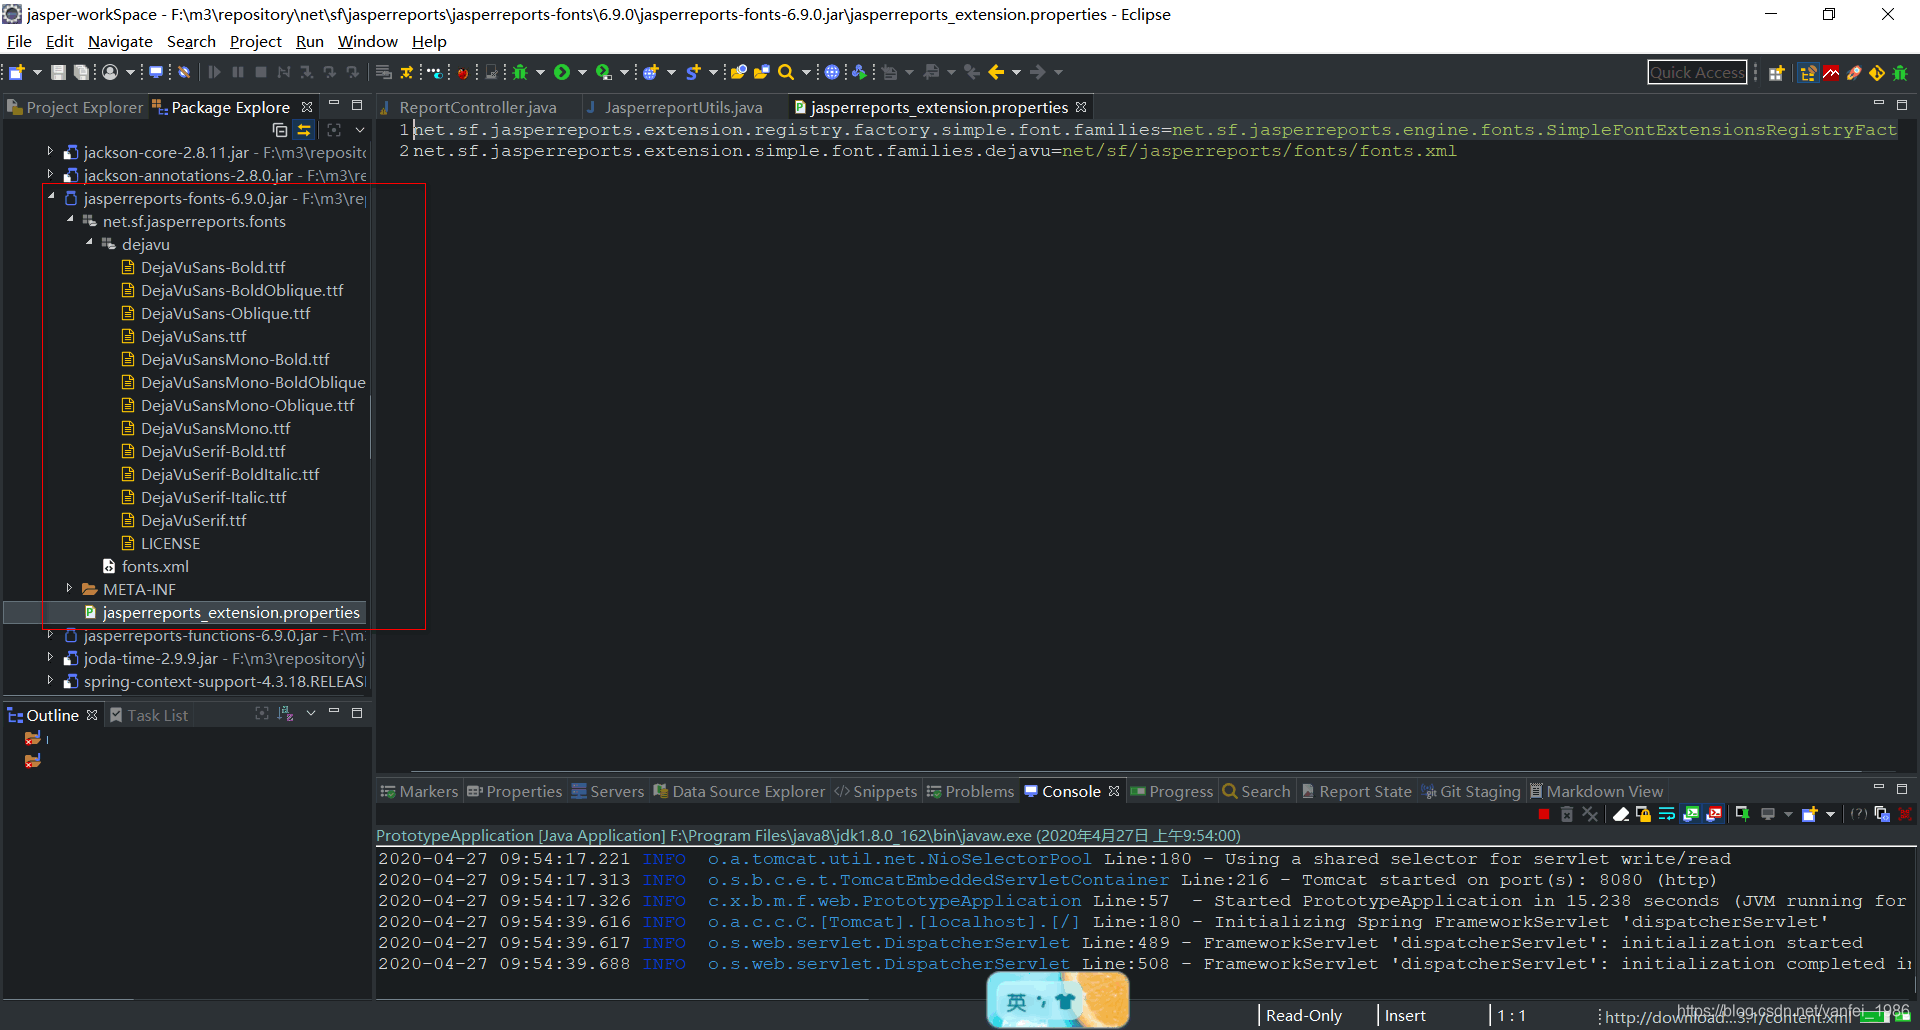Click the Open Web Browser globe icon
The width and height of the screenshot is (1920, 1030).
point(832,72)
